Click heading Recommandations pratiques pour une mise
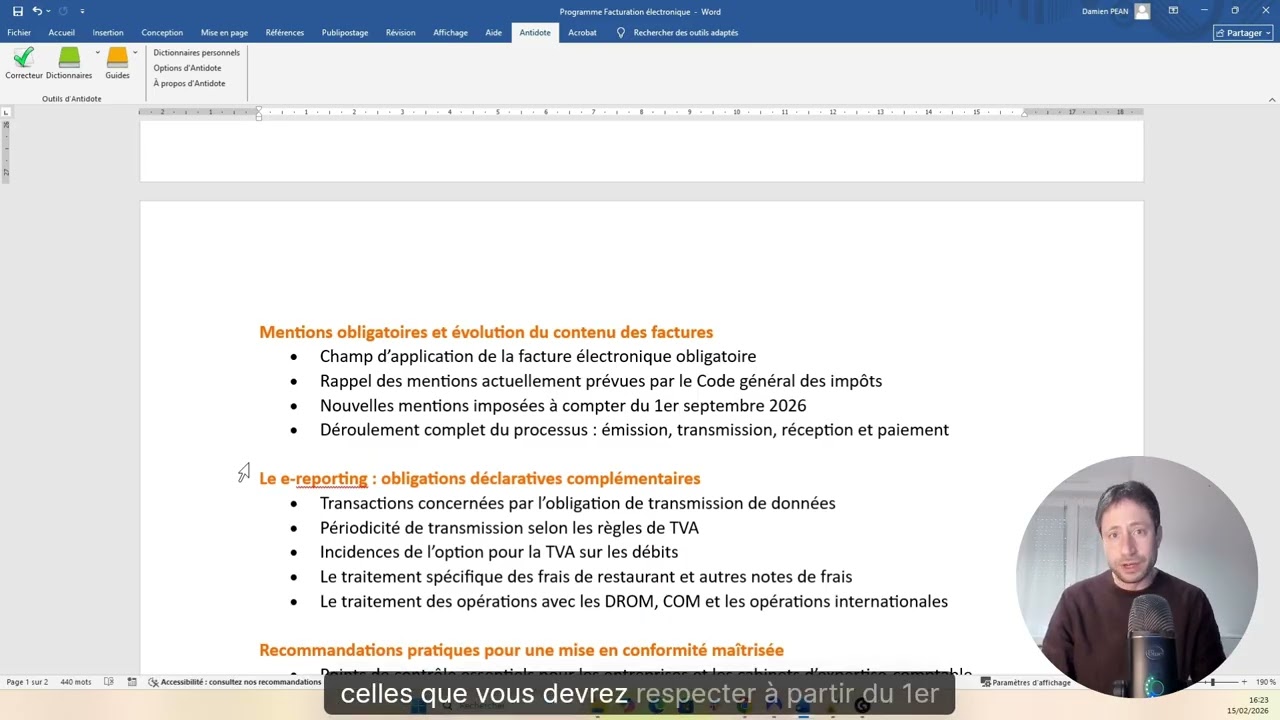The image size is (1280, 720). pyautogui.click(x=521, y=650)
